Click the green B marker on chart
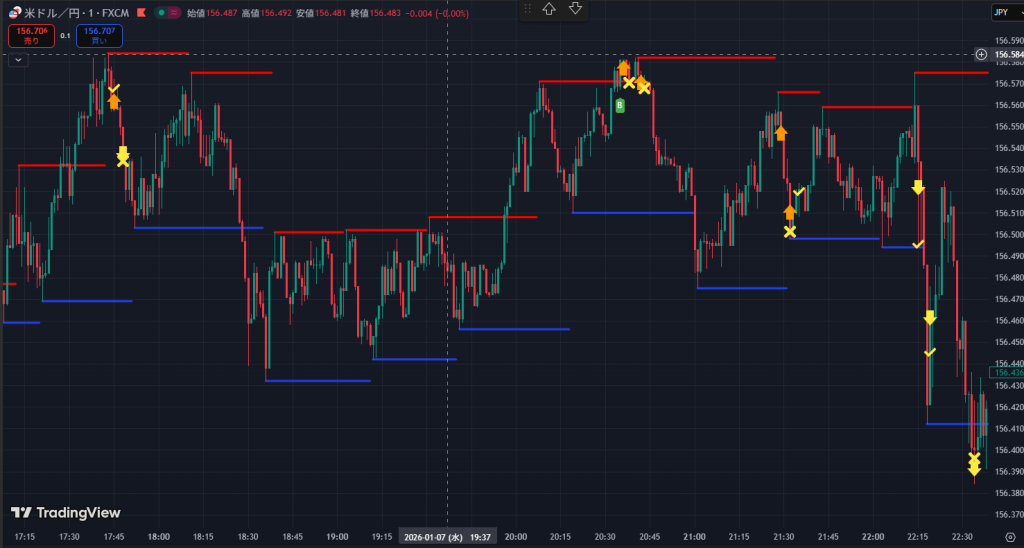The height and width of the screenshot is (548, 1024). pos(620,105)
